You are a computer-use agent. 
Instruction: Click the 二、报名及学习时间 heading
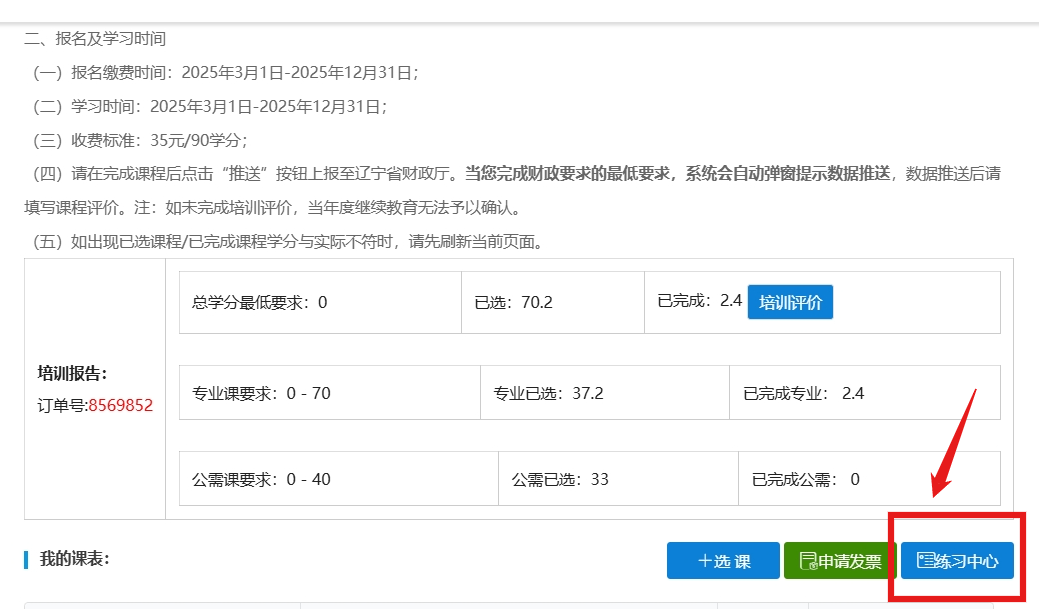(95, 39)
